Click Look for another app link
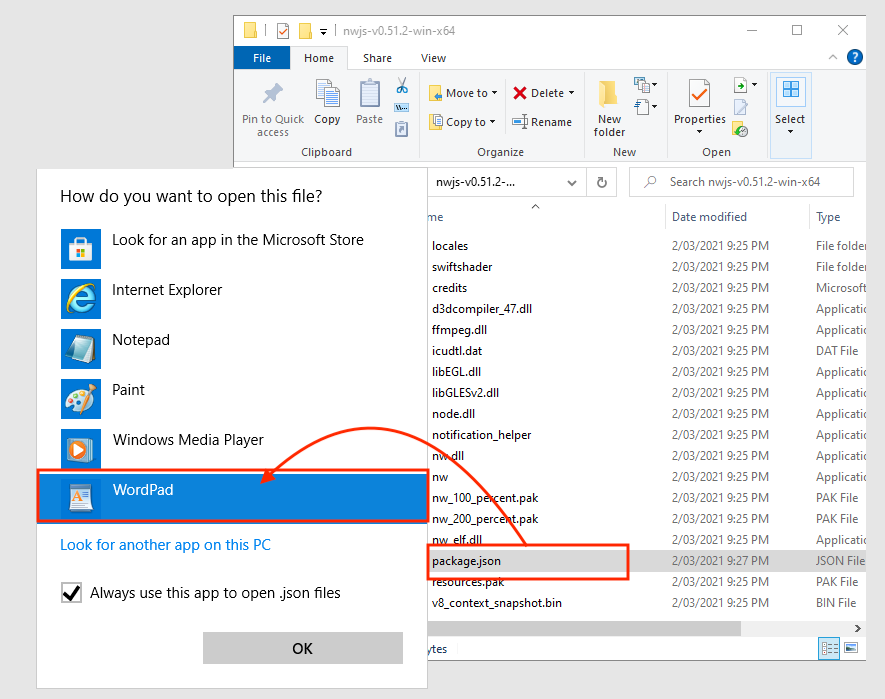 (x=165, y=545)
